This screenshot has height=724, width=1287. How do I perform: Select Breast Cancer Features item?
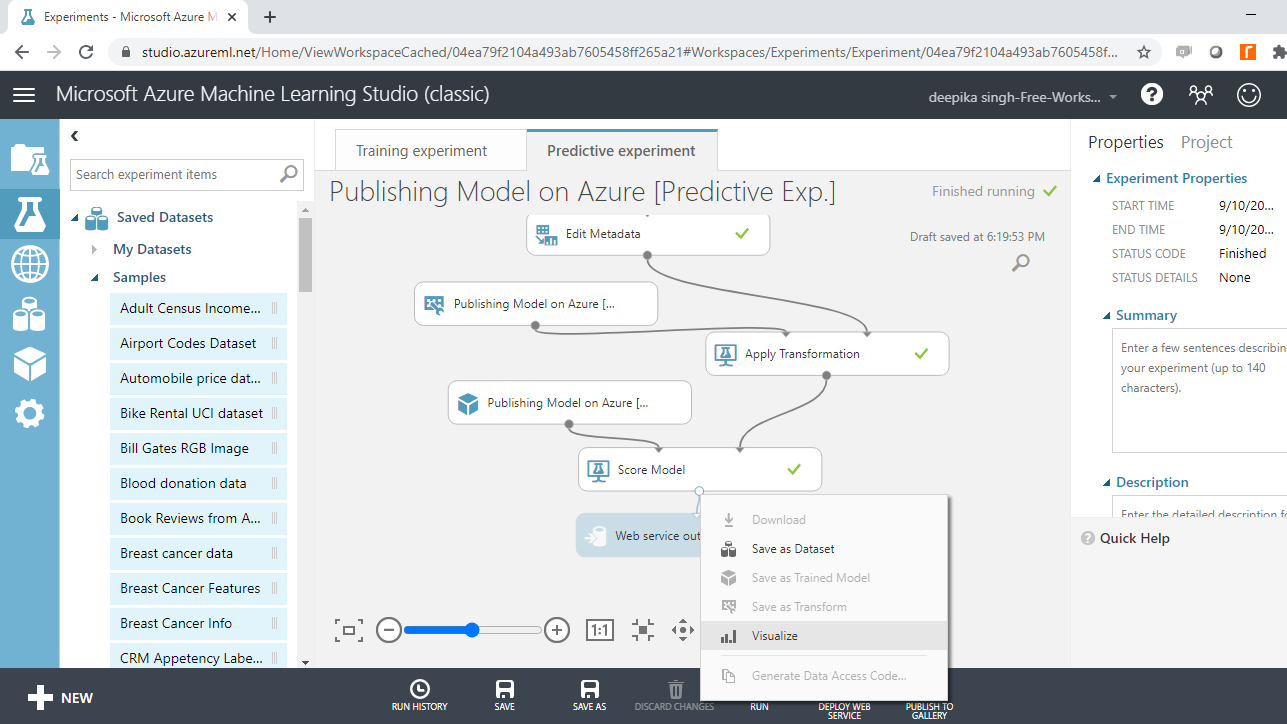coord(199,589)
